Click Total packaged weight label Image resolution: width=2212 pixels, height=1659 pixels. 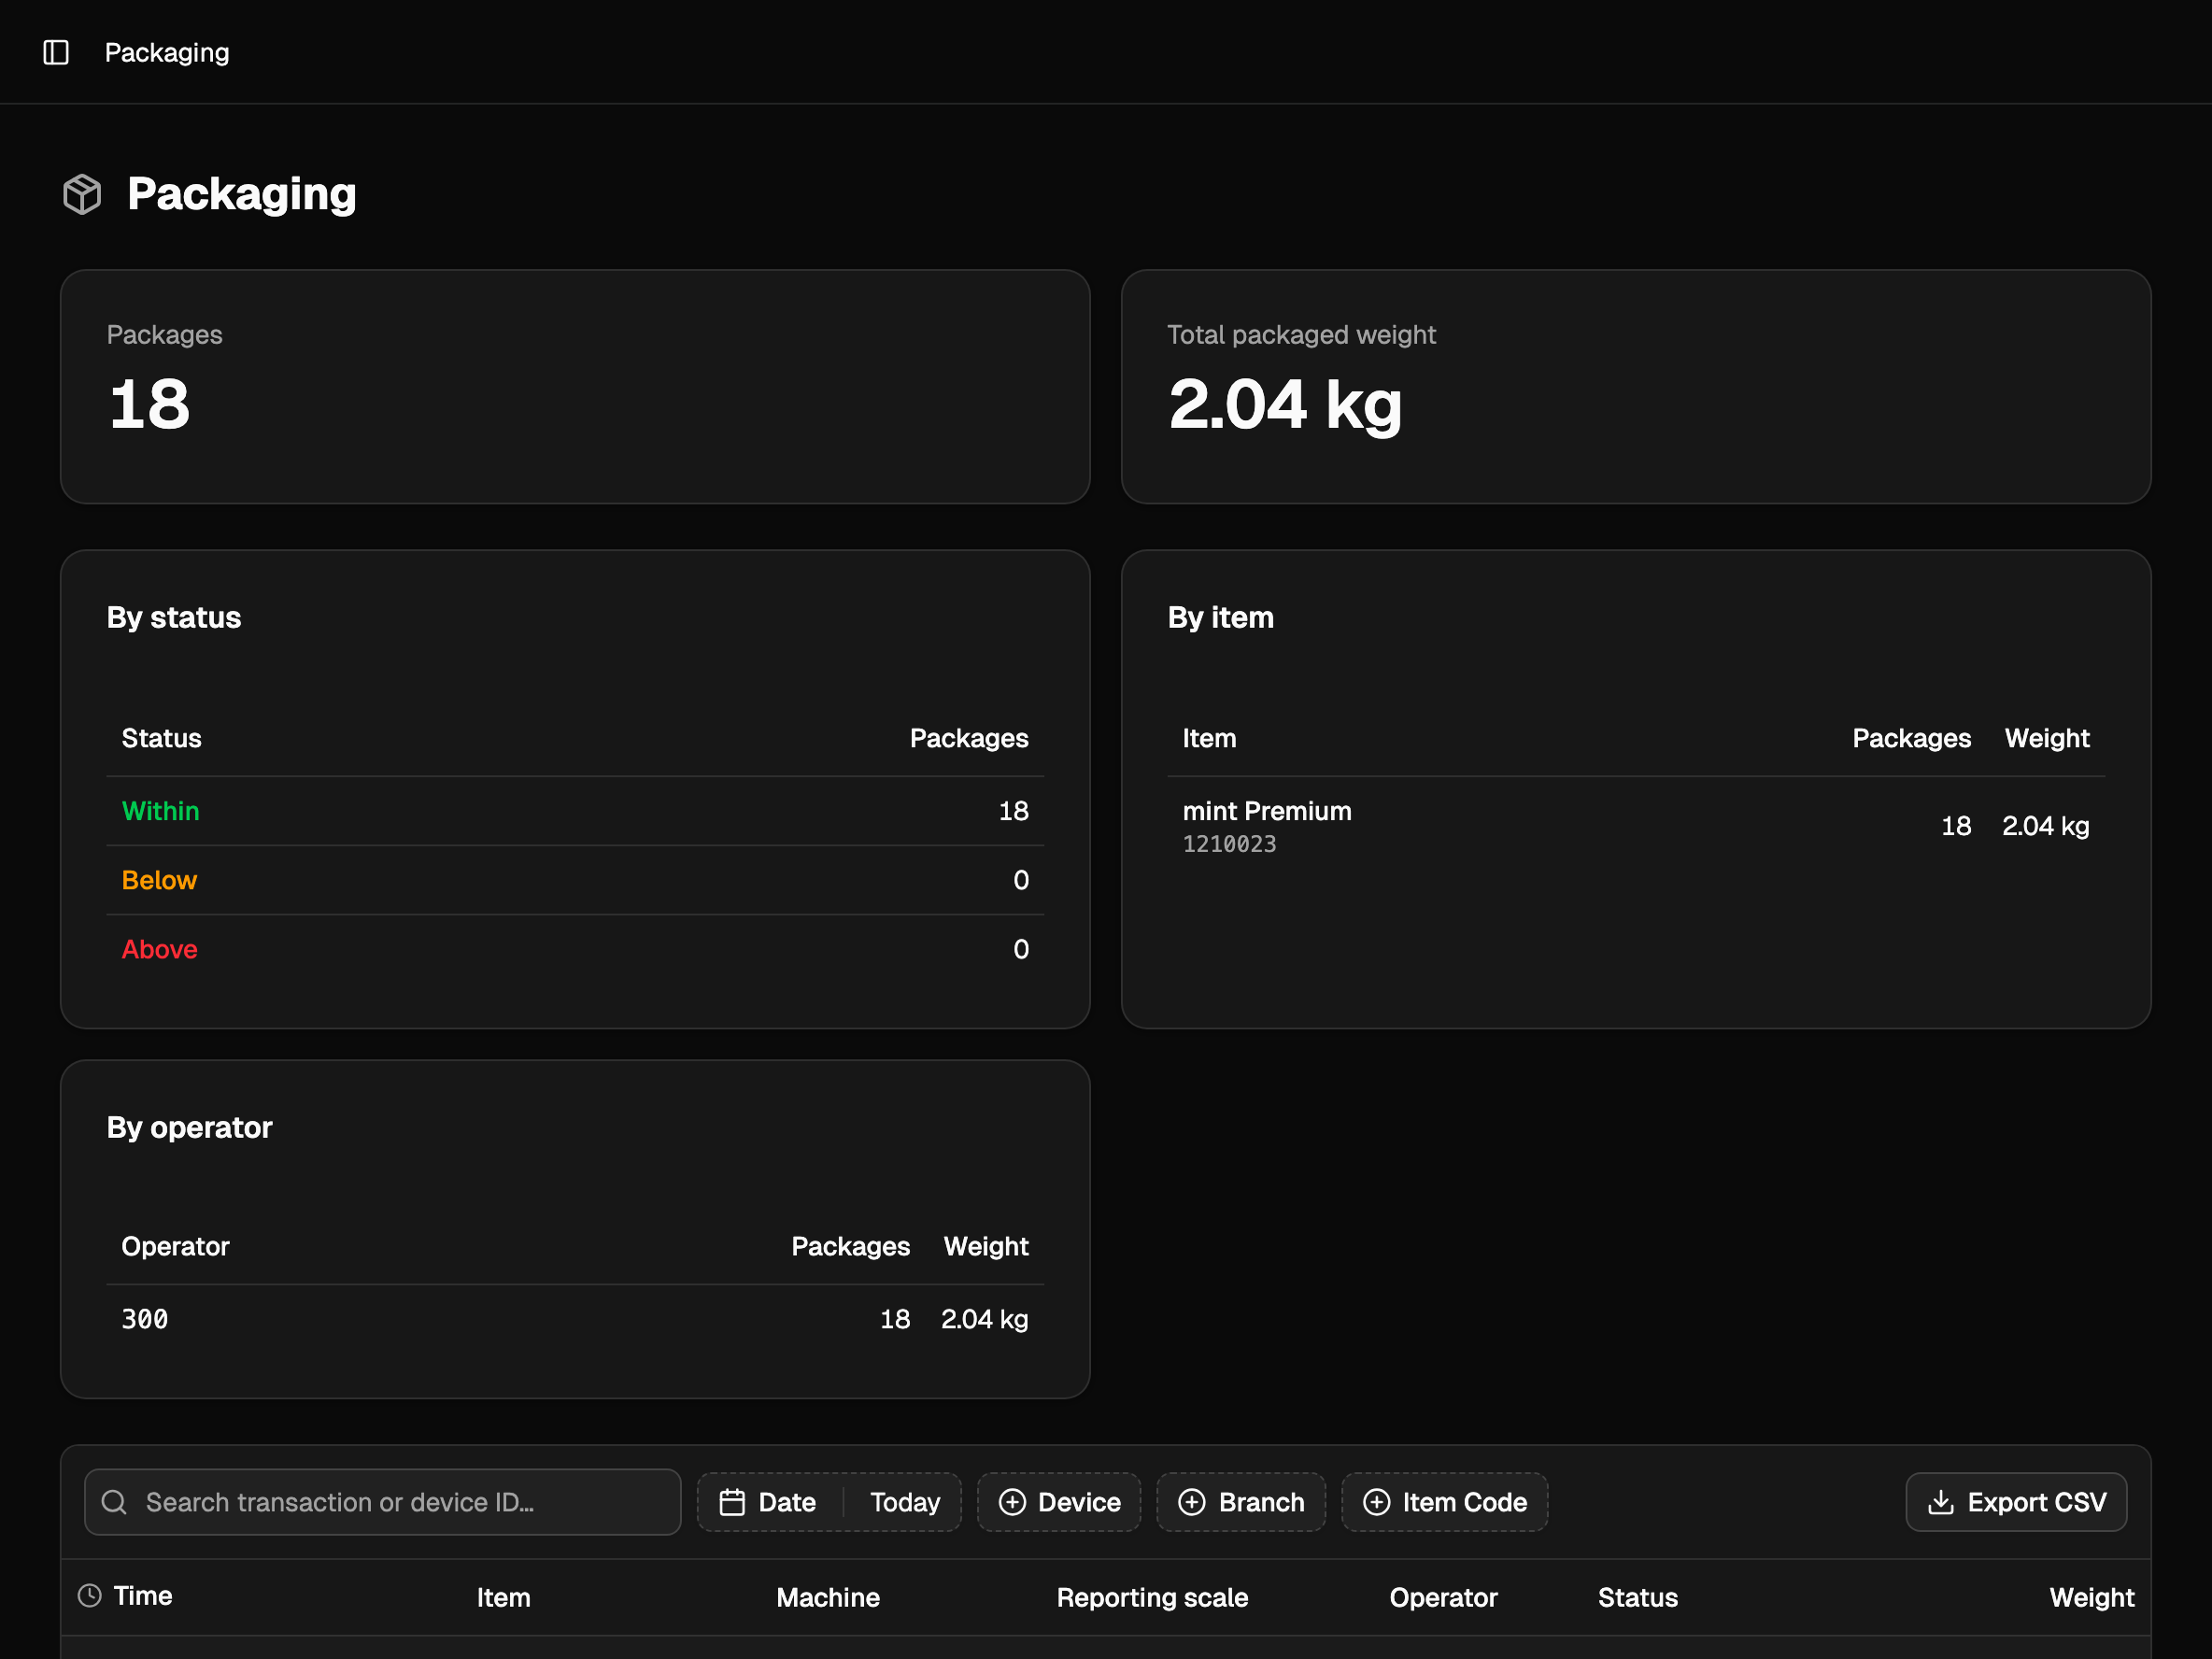tap(1301, 335)
